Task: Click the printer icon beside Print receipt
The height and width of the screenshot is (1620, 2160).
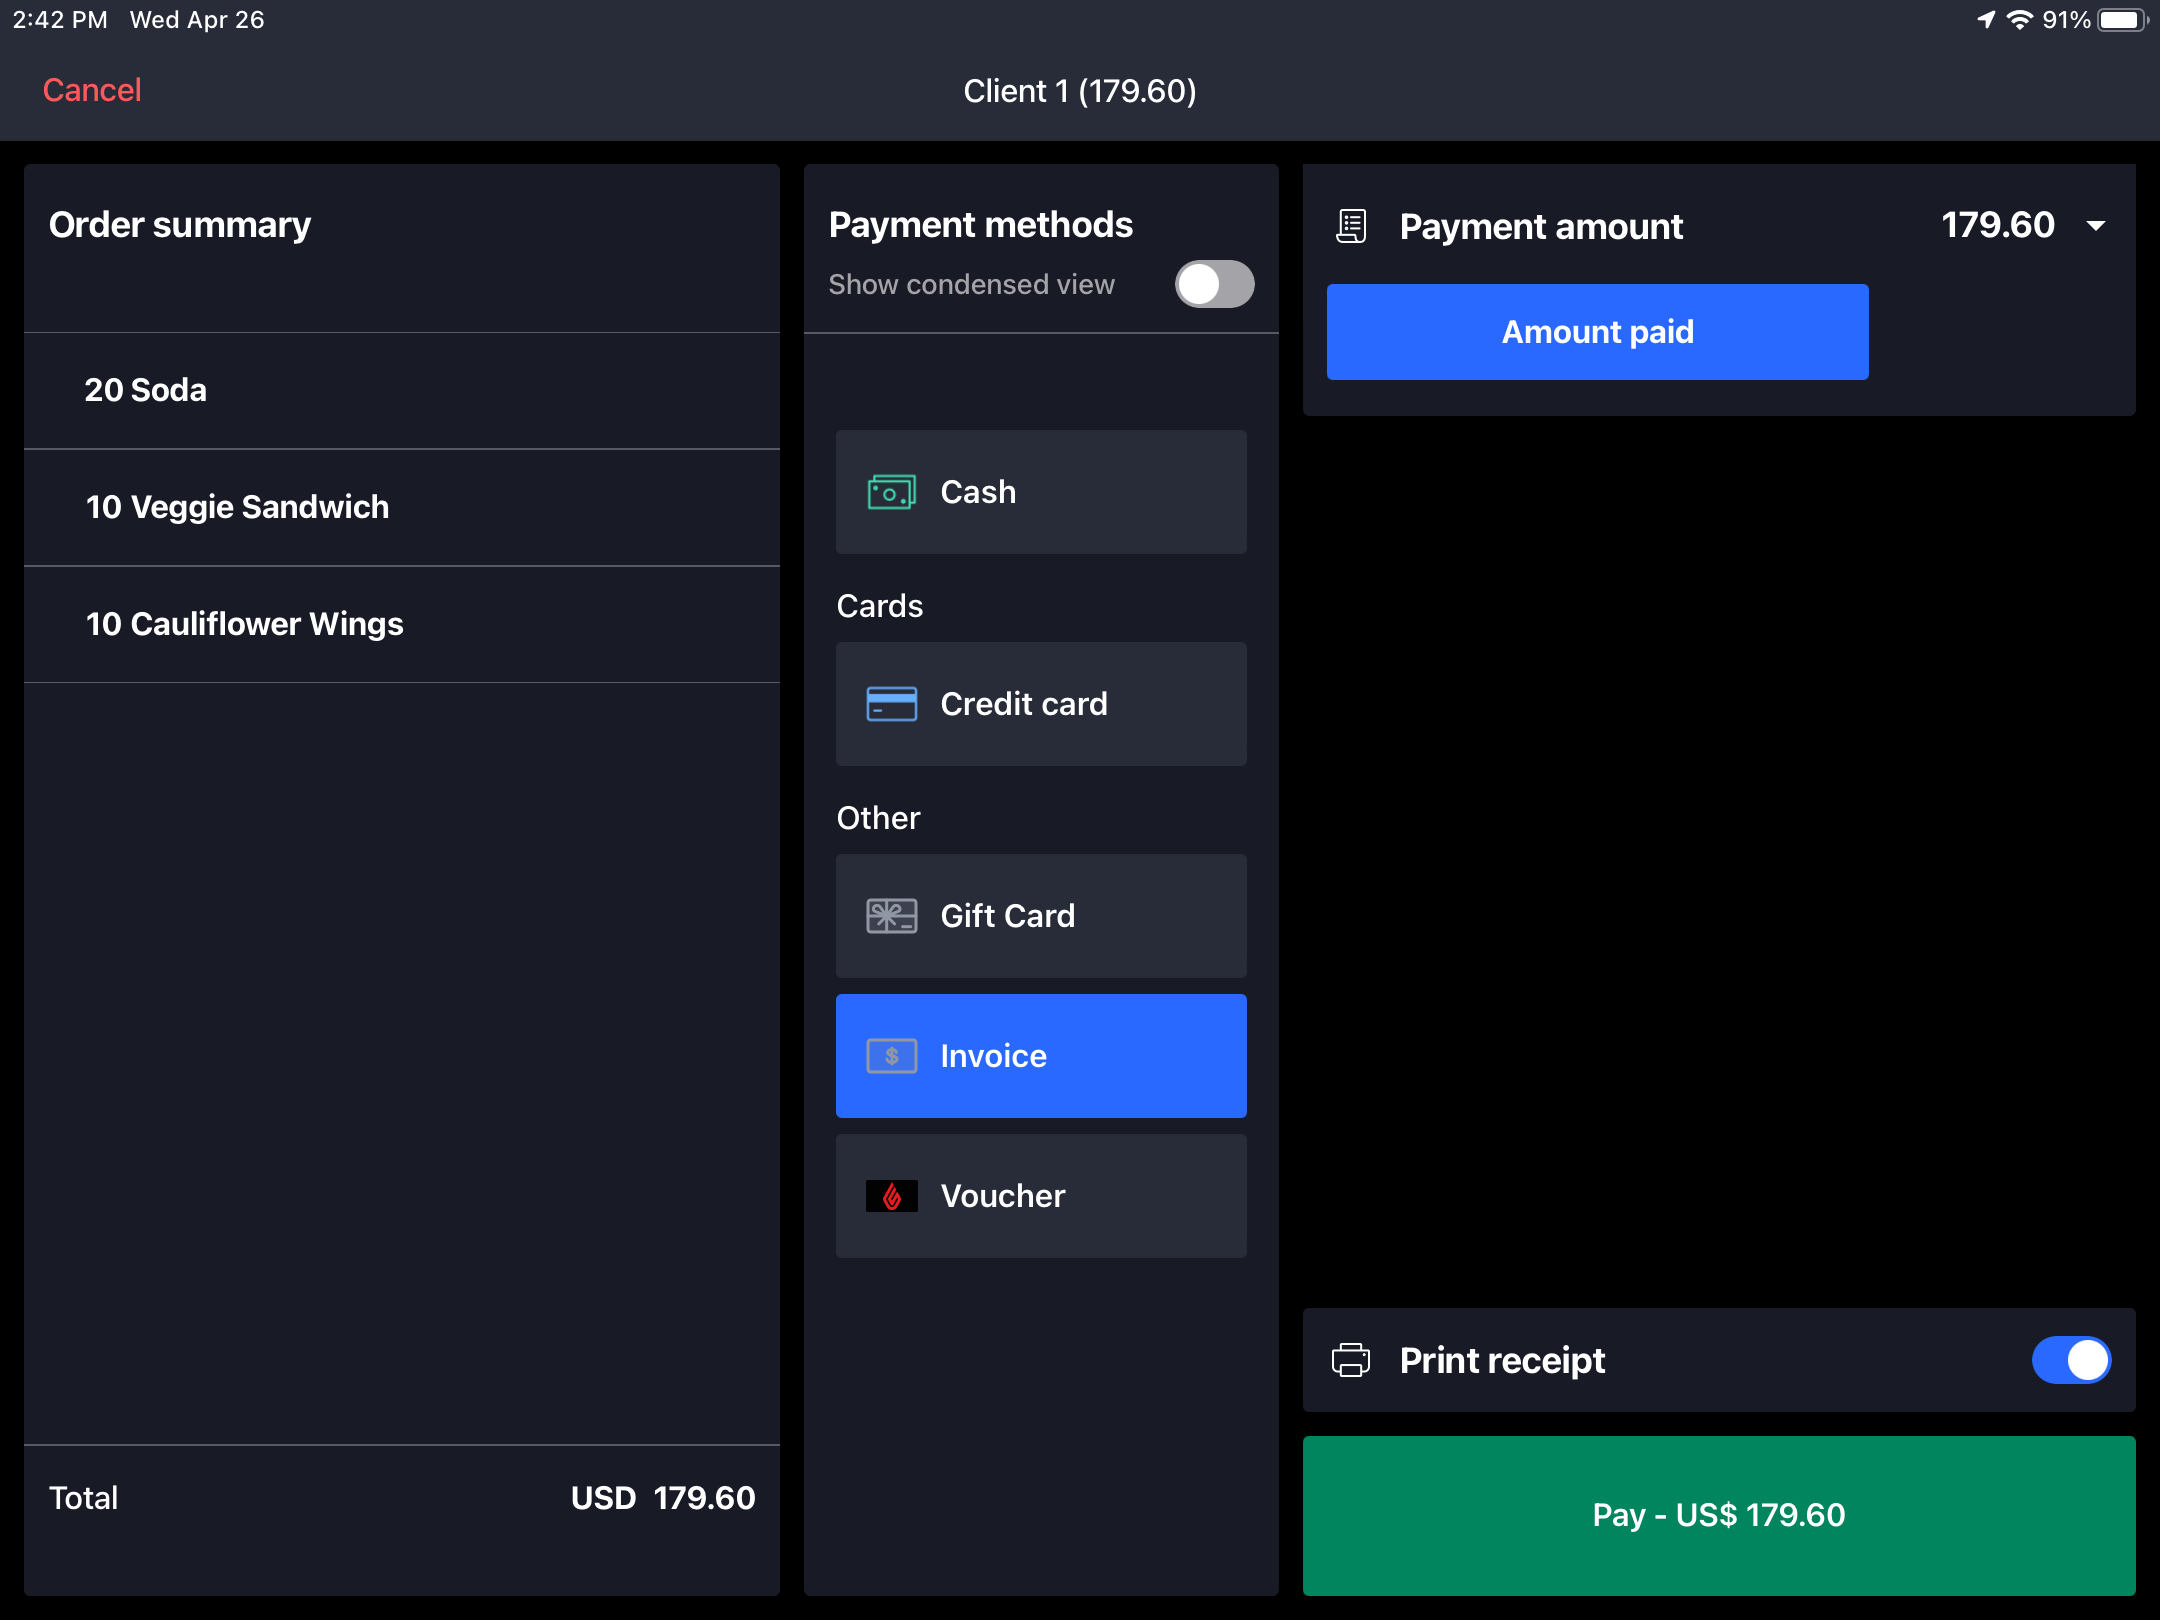Action: point(1351,1360)
